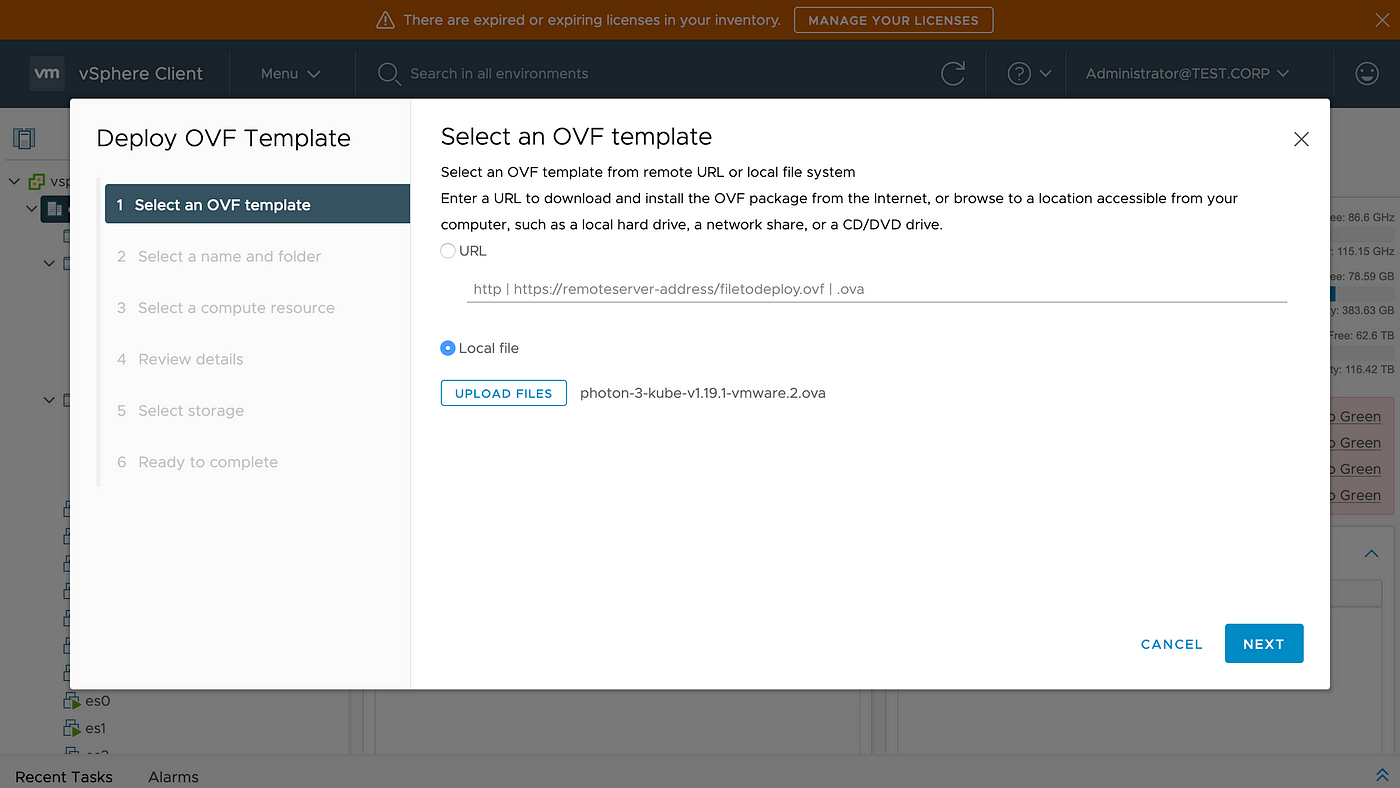Click the vSphere Client title text
The image size is (1400, 788).
(x=141, y=73)
